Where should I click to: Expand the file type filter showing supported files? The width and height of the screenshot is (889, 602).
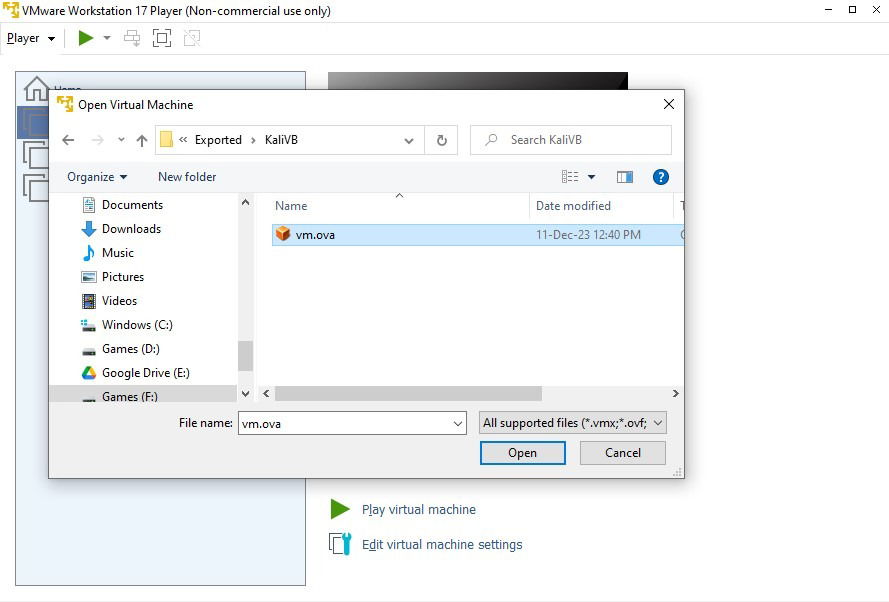point(657,422)
